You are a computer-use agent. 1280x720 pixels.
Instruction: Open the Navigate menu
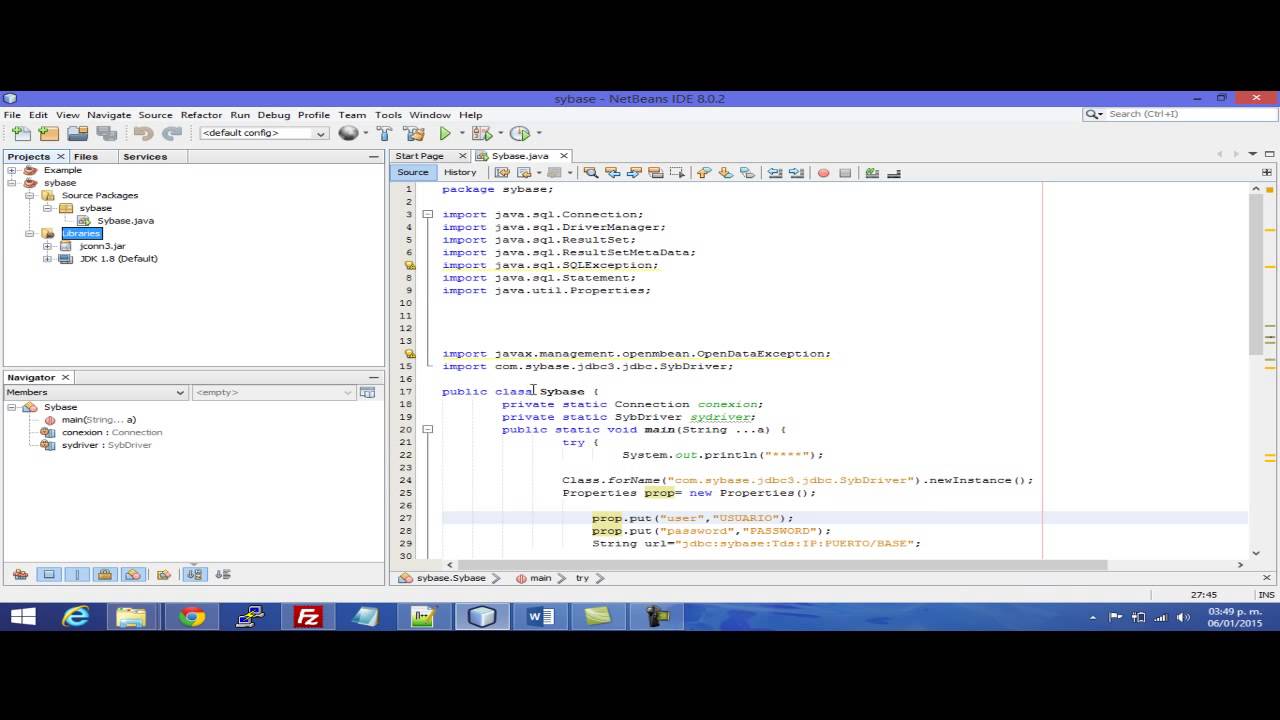click(109, 115)
